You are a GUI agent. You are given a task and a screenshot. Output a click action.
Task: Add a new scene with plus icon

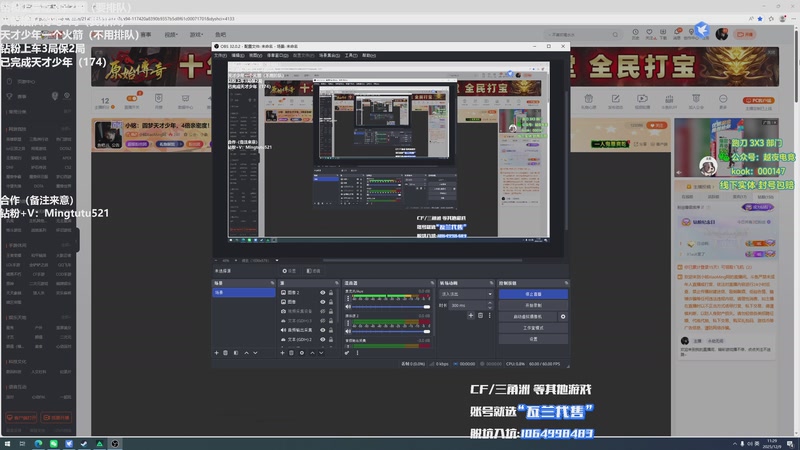(x=216, y=353)
